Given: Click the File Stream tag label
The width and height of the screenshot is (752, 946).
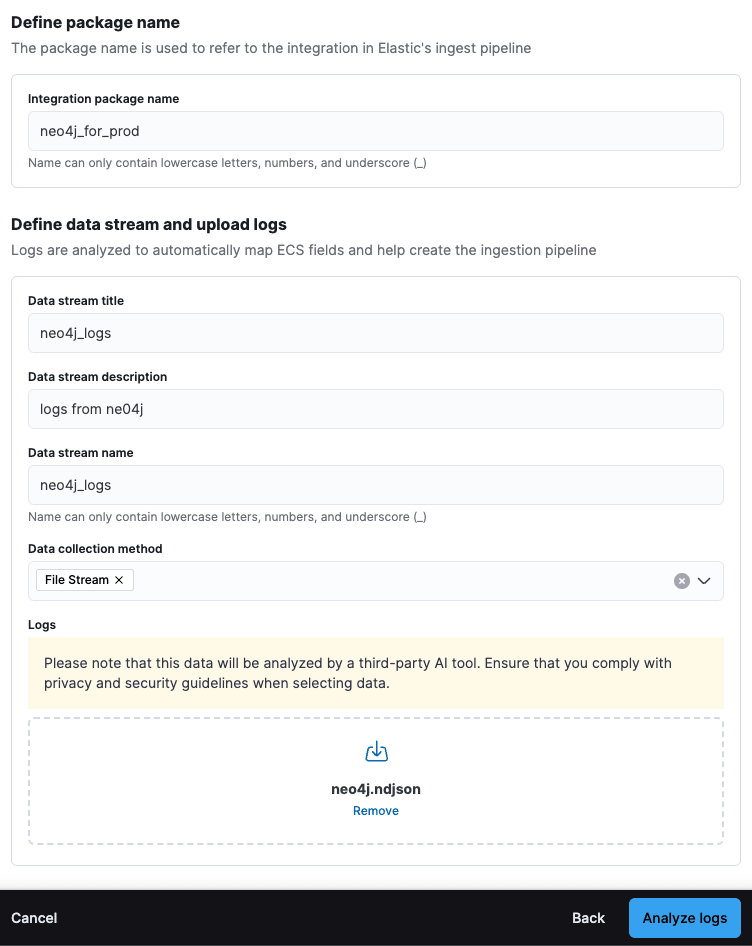Looking at the screenshot, I should pyautogui.click(x=72, y=579).
